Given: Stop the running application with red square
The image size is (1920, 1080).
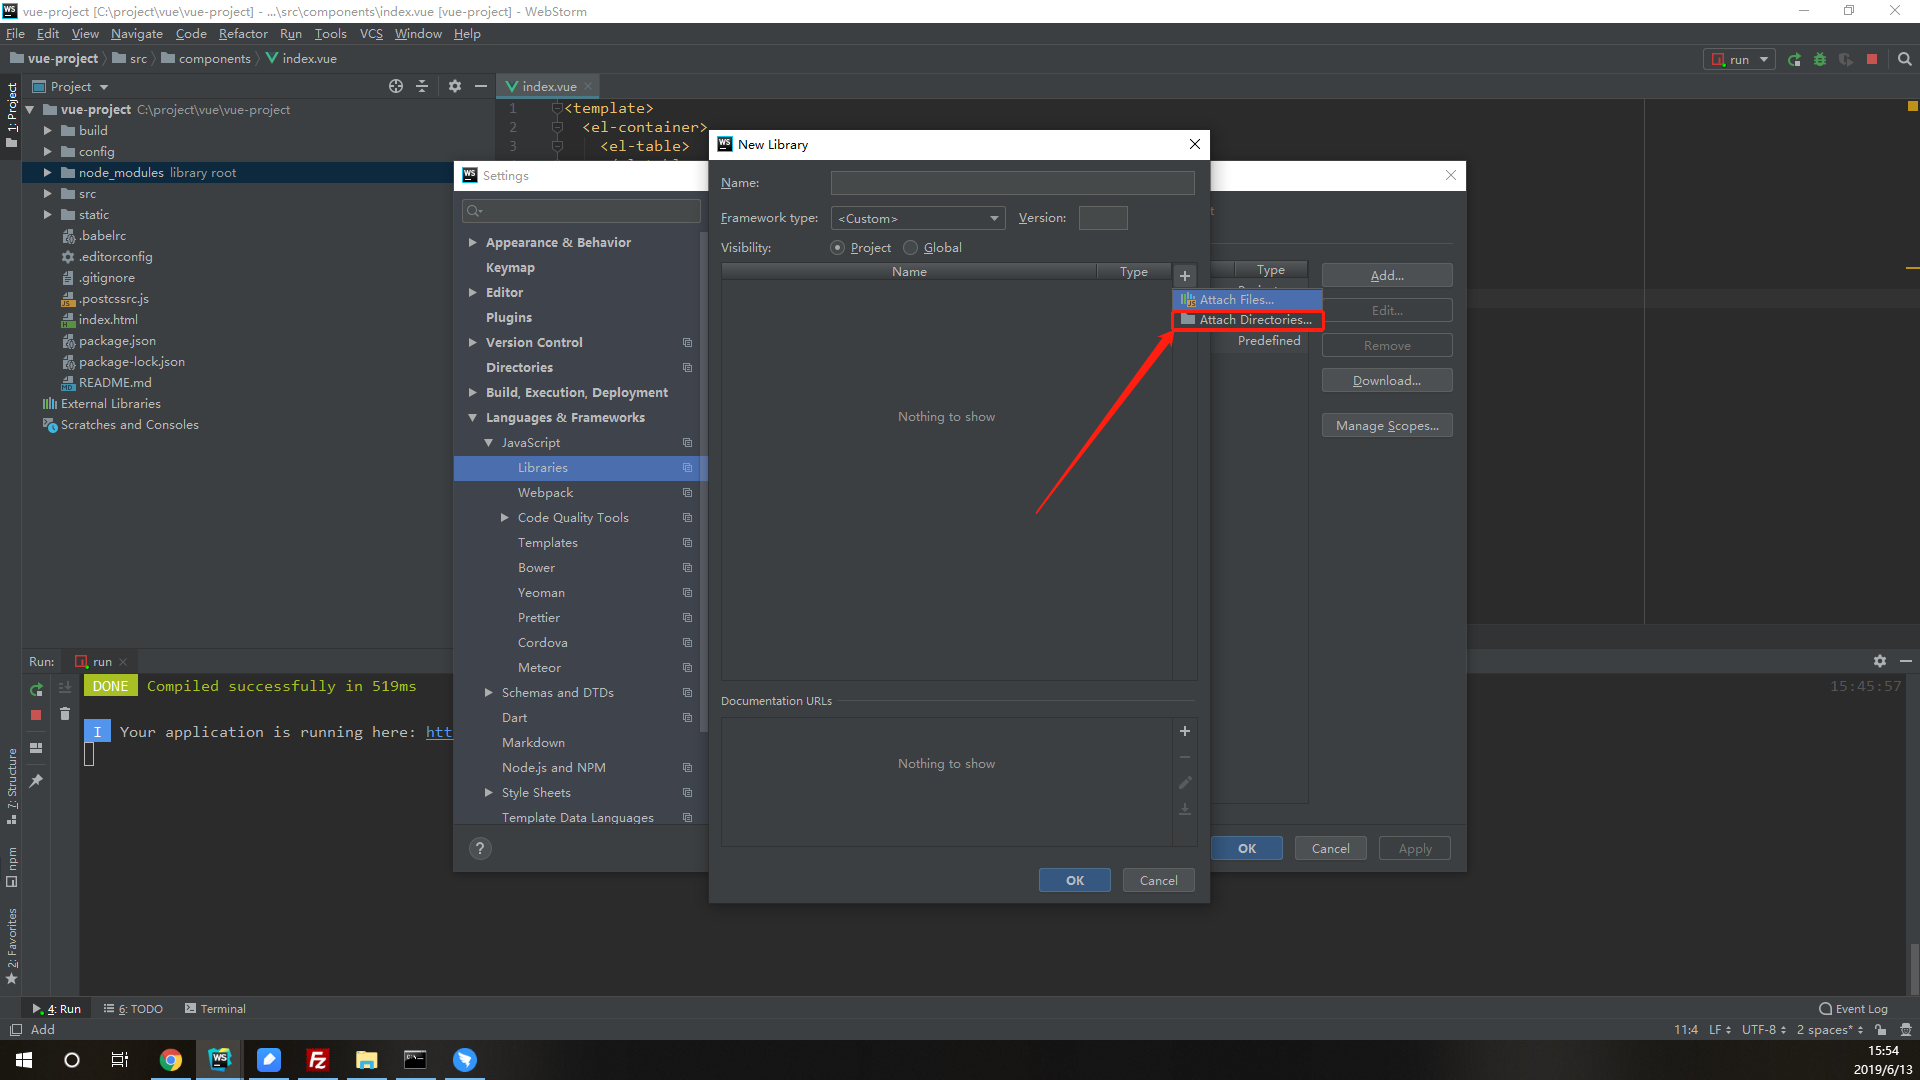Looking at the screenshot, I should [x=1872, y=59].
